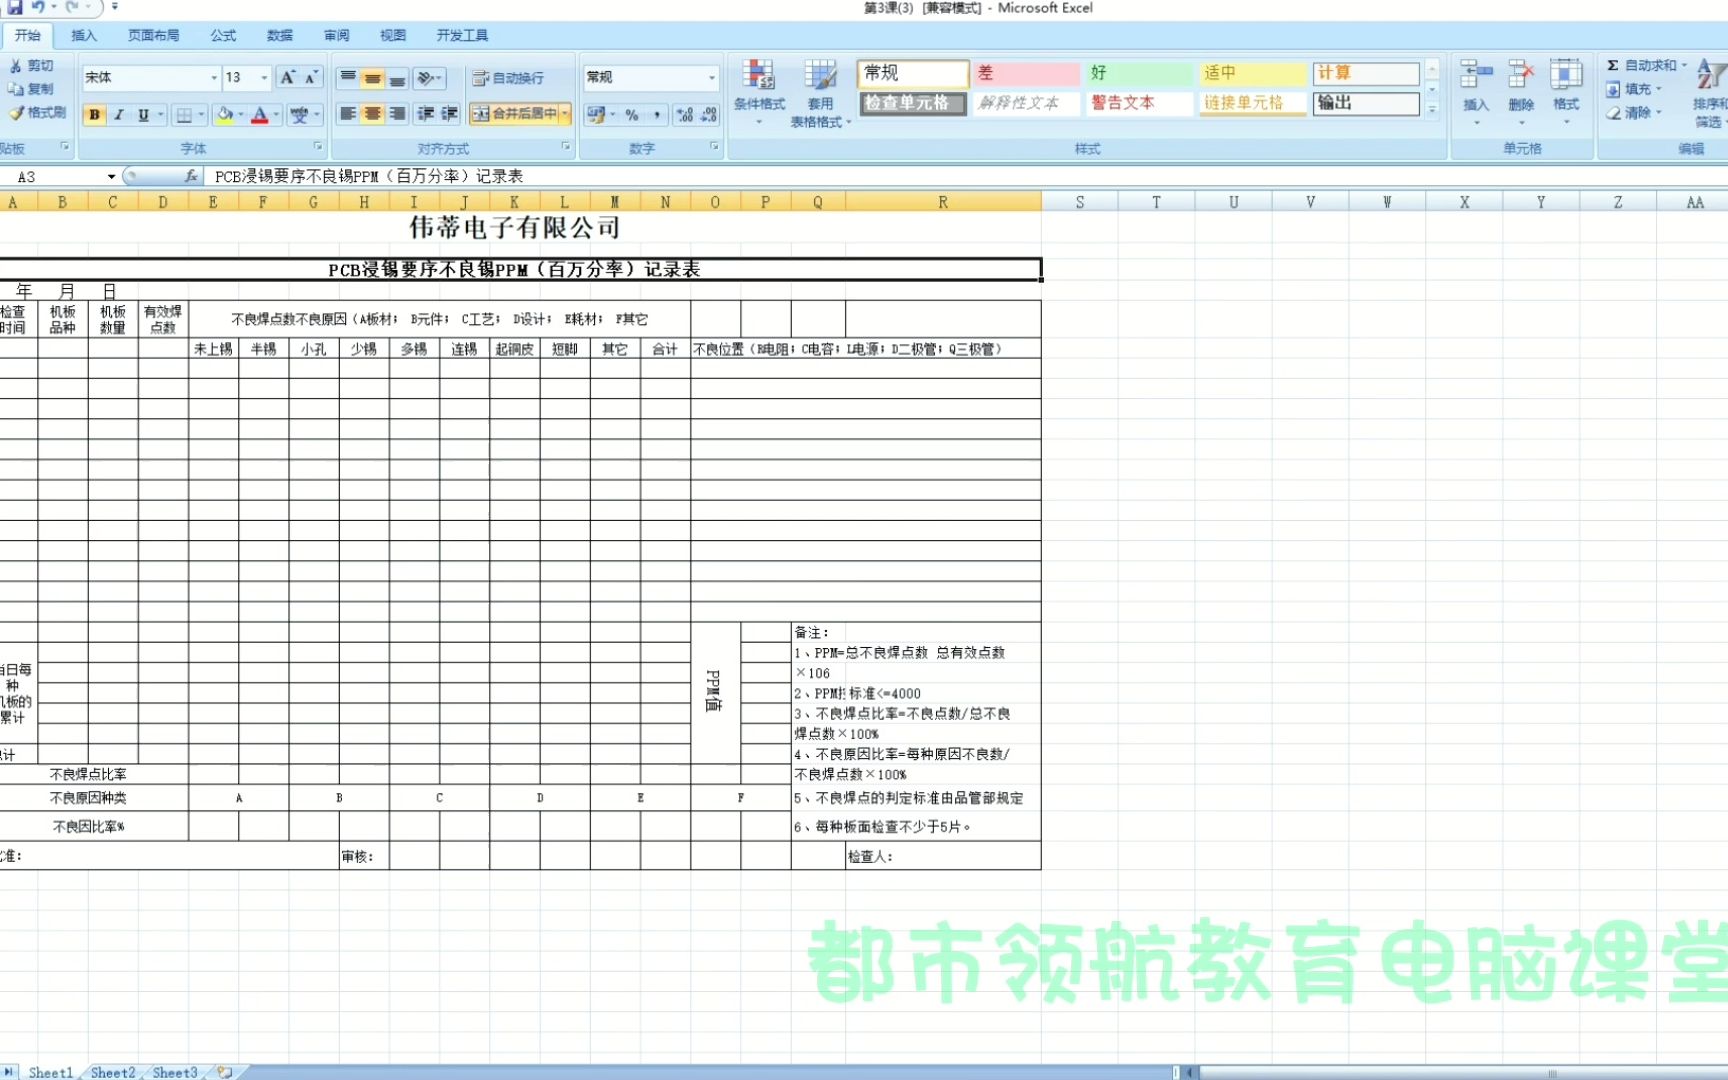Toggle Bold formatting
The height and width of the screenshot is (1080, 1728).
click(94, 114)
